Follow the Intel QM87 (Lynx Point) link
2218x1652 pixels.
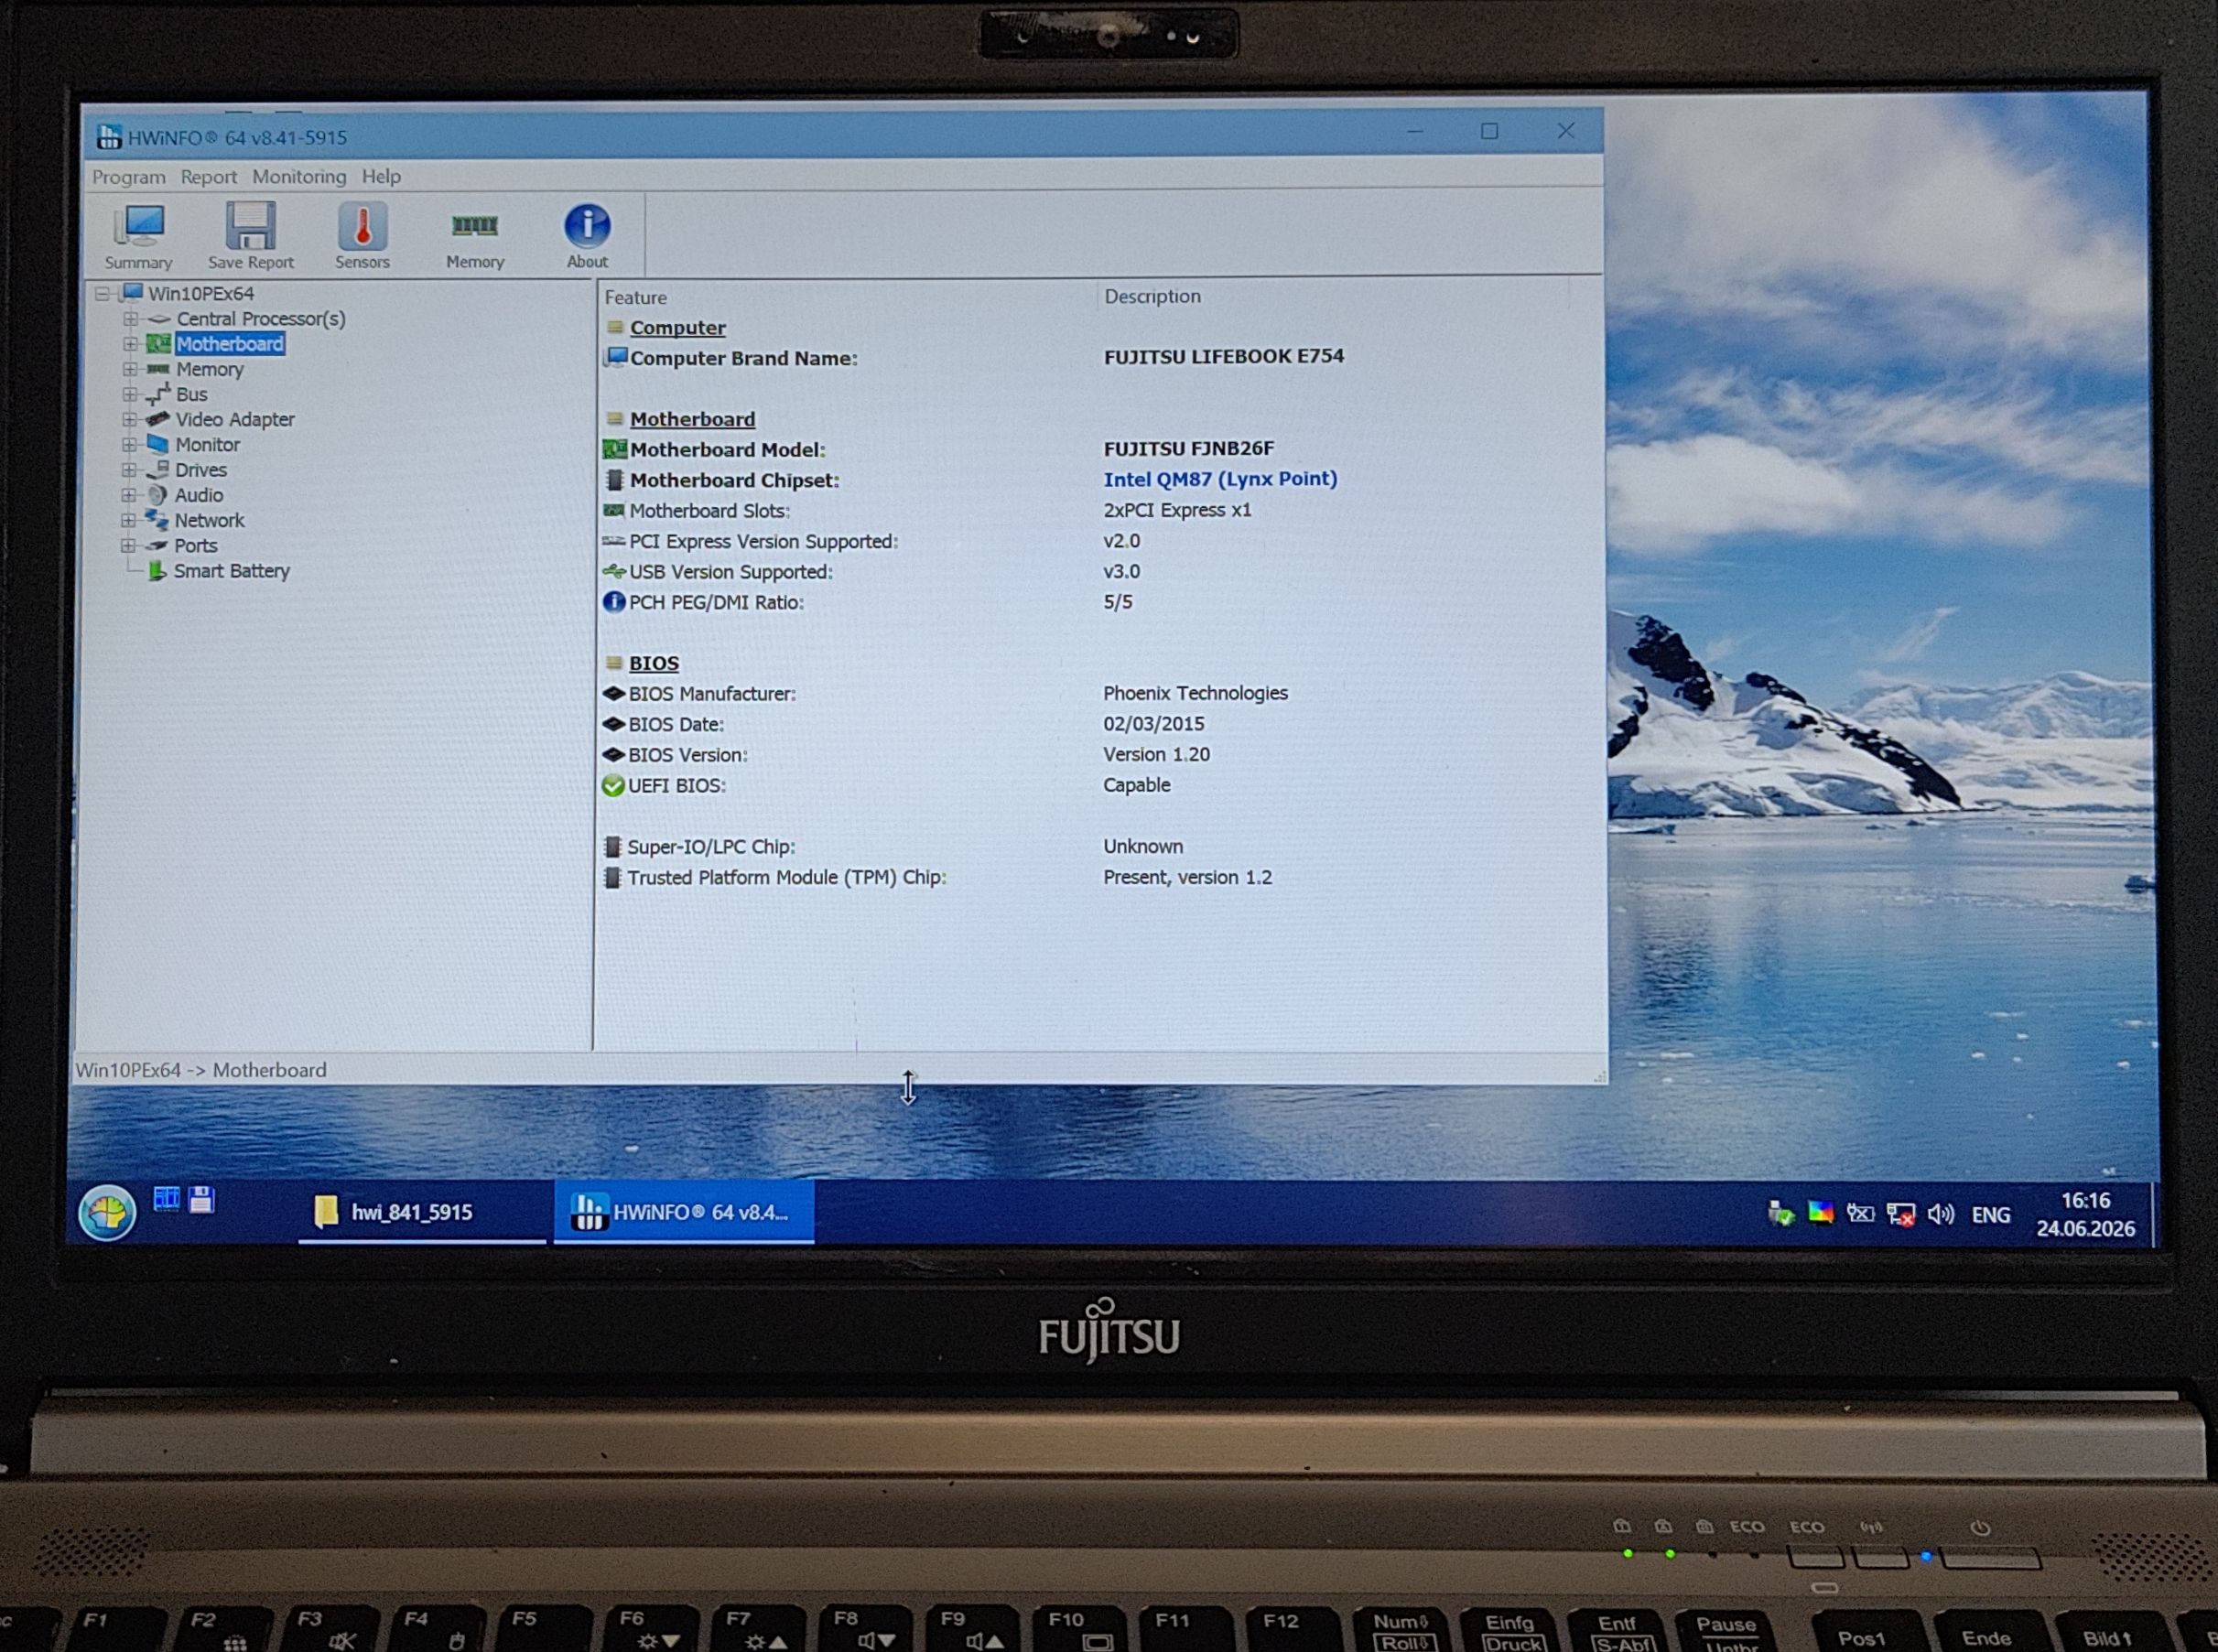[x=1220, y=479]
